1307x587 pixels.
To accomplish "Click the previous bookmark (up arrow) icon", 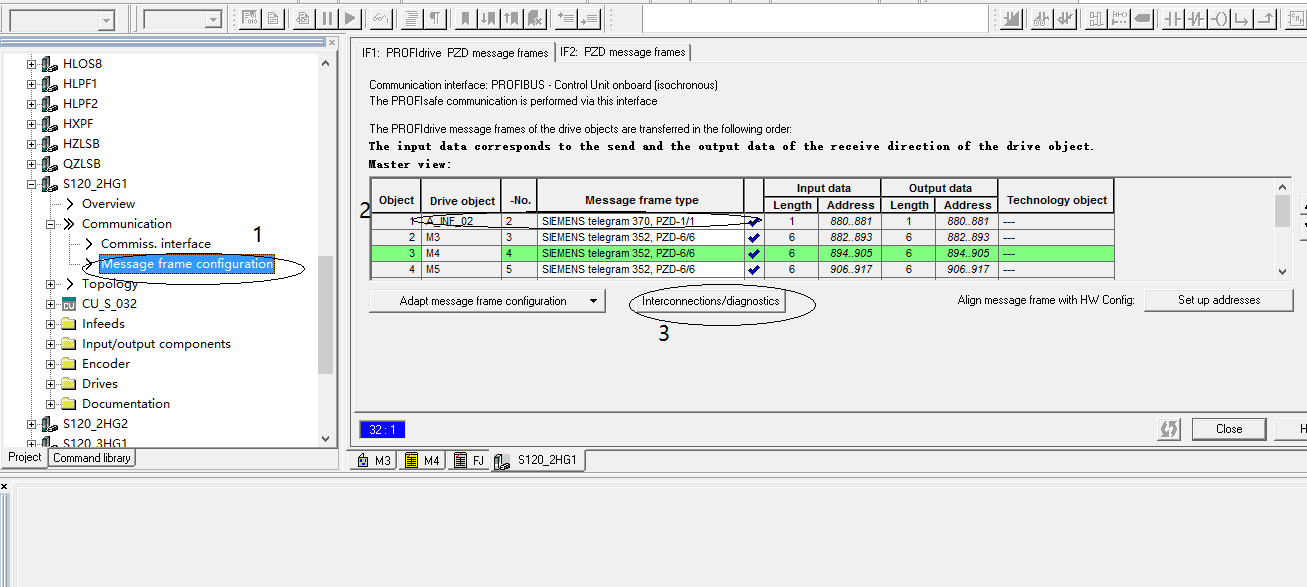I will [x=512, y=18].
